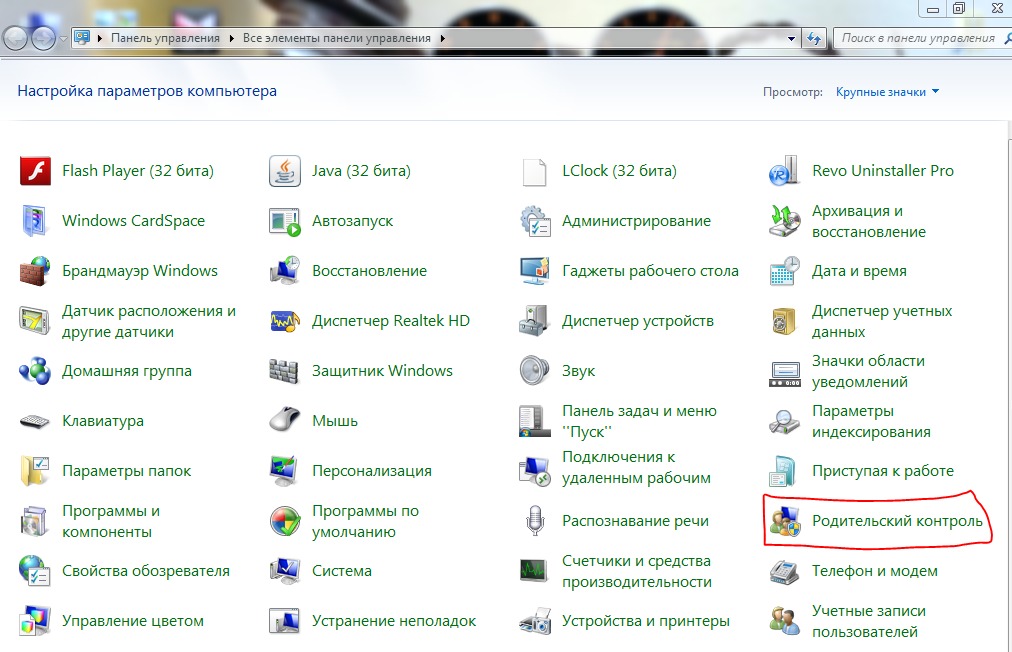The image size is (1012, 652).
Task: Open Параметры папок link
Action: click(x=126, y=471)
